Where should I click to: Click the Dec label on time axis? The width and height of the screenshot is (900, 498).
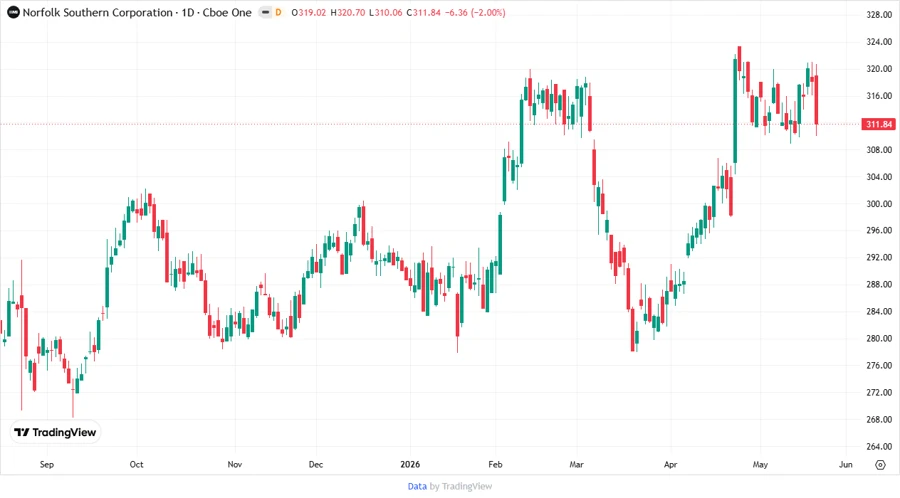(316, 464)
